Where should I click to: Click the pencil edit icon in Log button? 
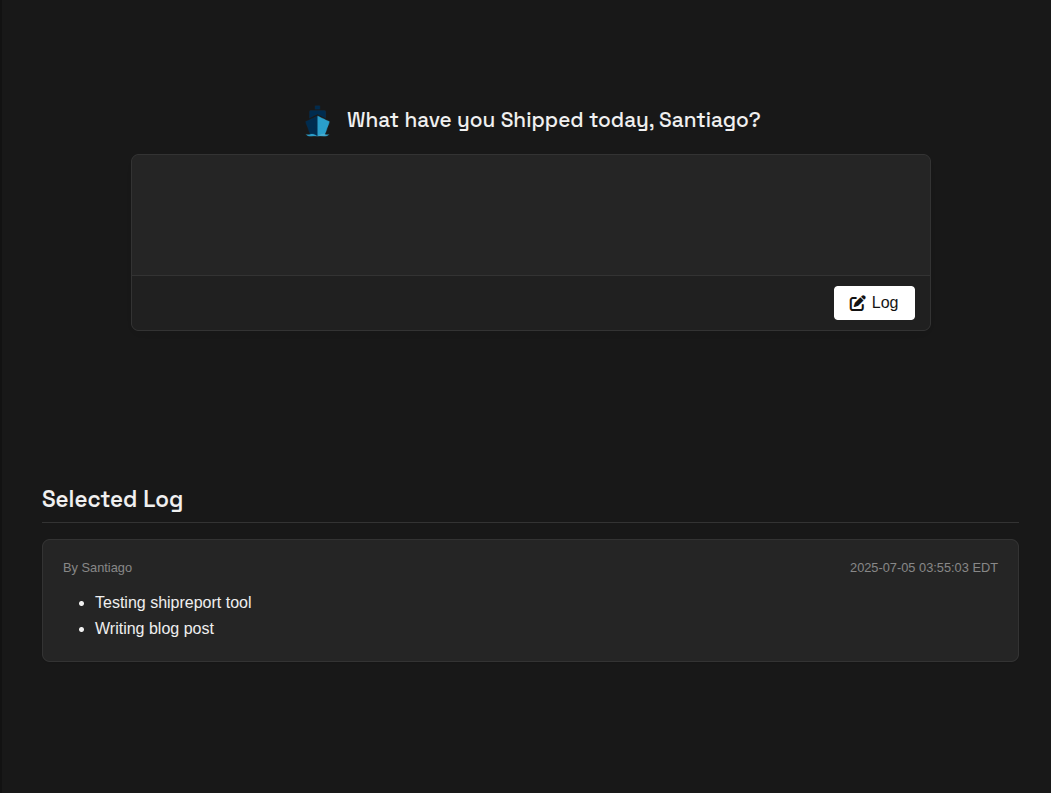pos(857,303)
